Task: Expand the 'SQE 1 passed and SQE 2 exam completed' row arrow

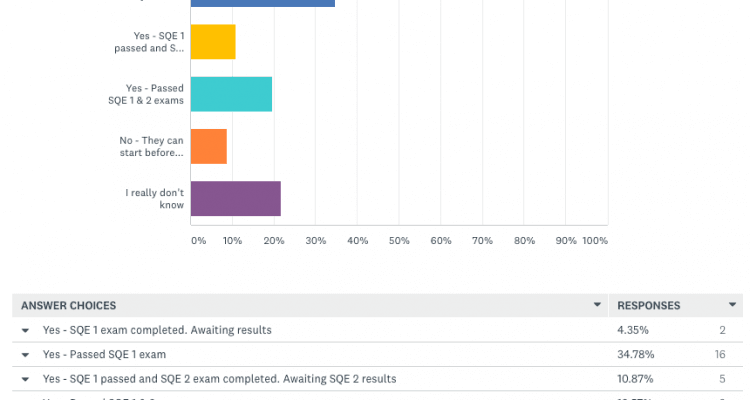Action: (25, 379)
